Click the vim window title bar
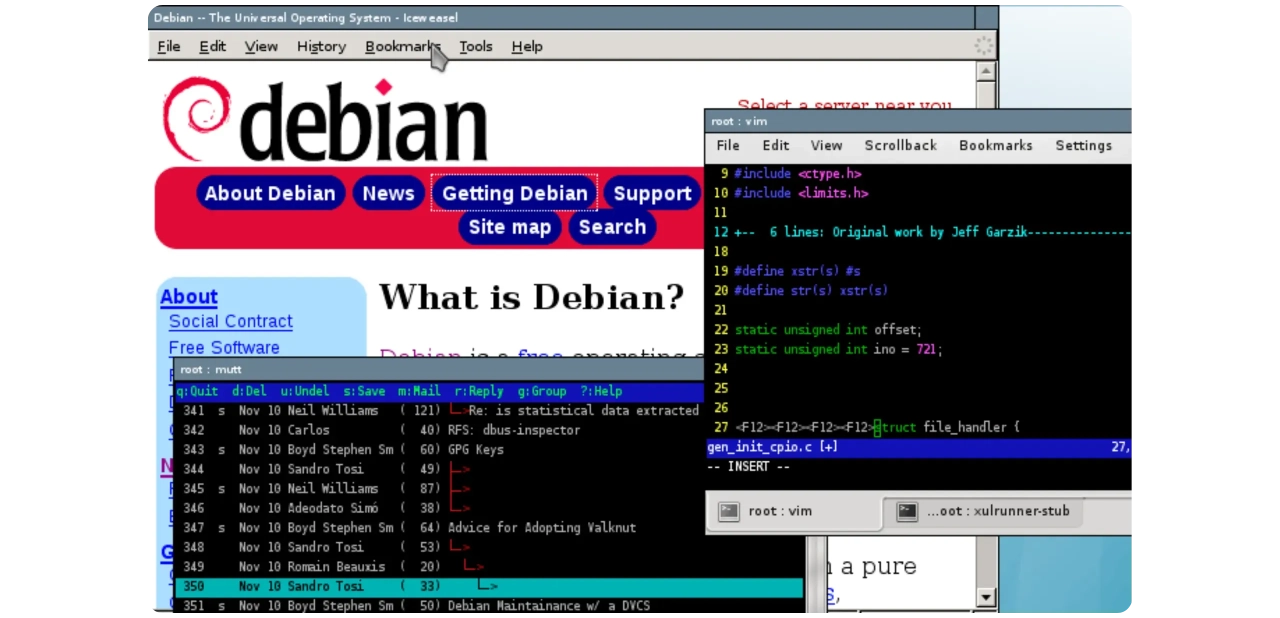Screen dimensions: 1280x618 click(918, 121)
